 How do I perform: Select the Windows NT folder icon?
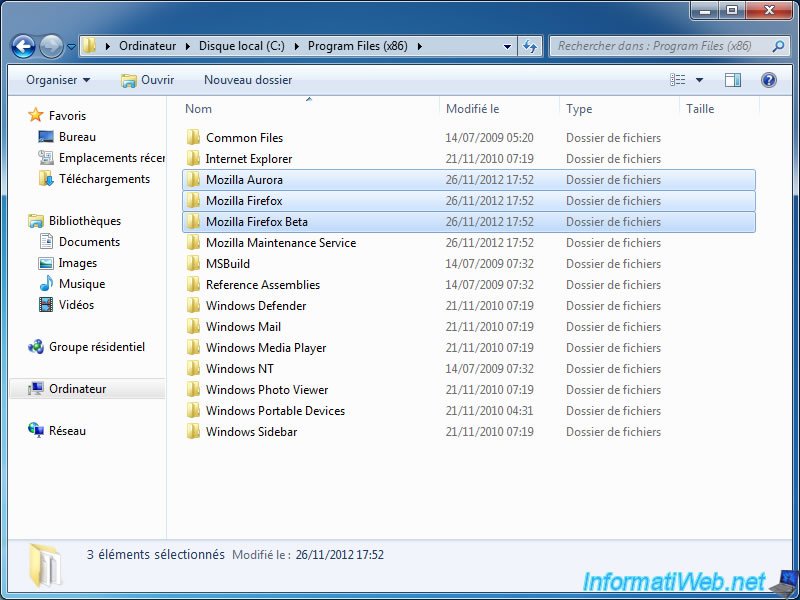coord(193,368)
